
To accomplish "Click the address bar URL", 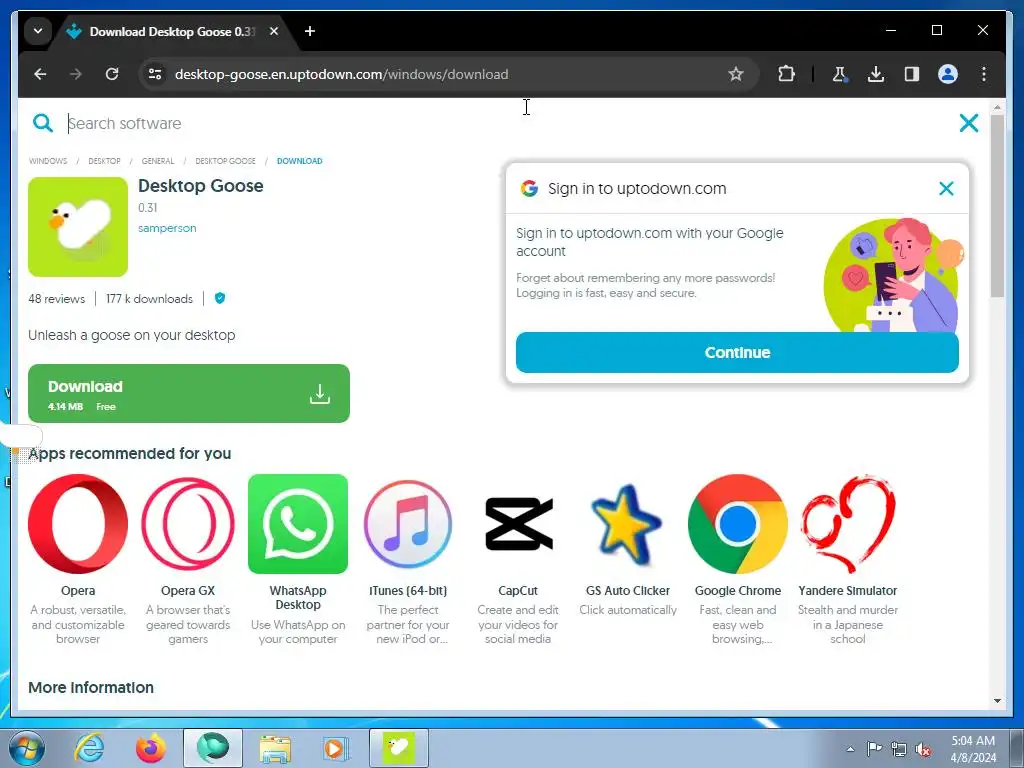I will 342,74.
